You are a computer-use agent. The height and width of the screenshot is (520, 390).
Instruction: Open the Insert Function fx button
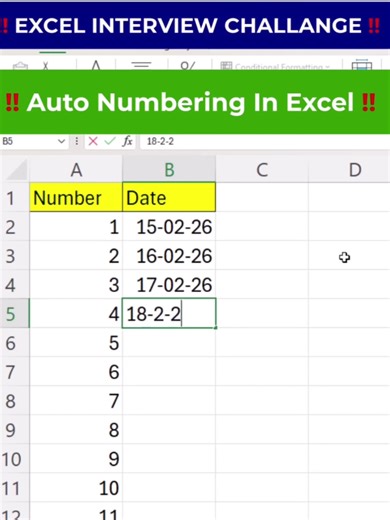coord(127,141)
